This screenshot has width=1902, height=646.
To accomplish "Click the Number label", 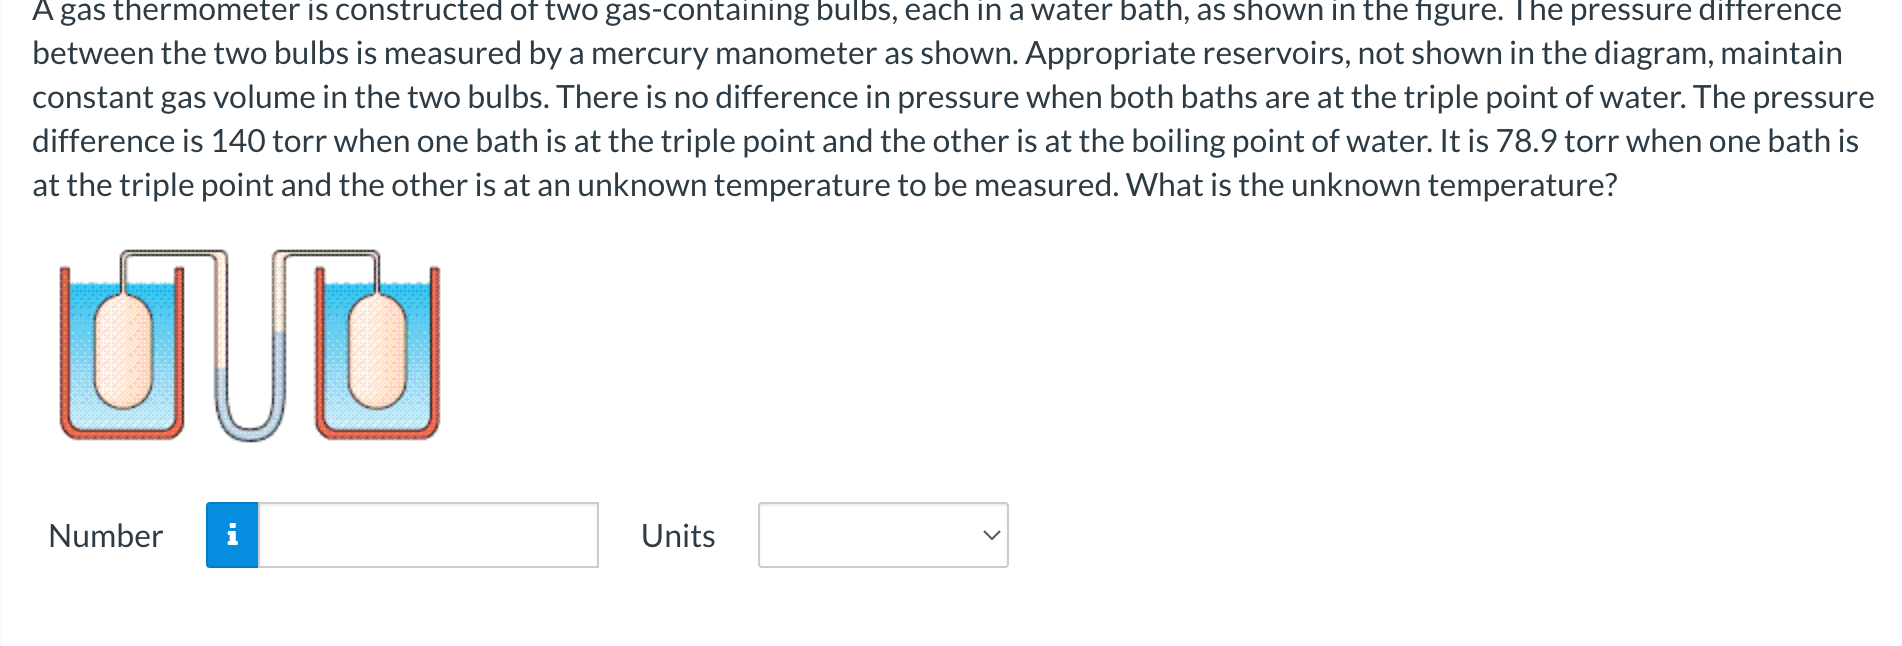I will click(x=105, y=536).
